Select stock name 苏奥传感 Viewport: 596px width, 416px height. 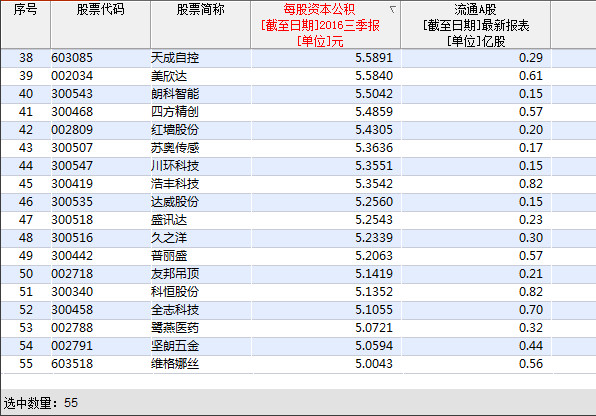coord(175,148)
